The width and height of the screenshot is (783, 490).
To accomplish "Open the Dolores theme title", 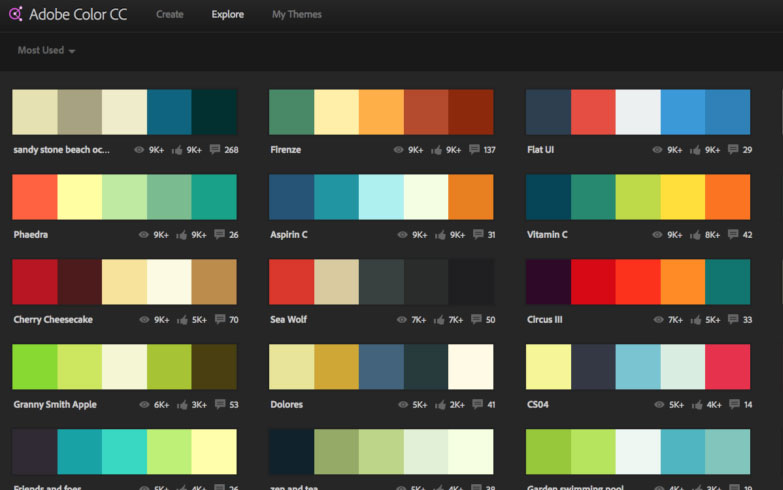I will tap(287, 405).
